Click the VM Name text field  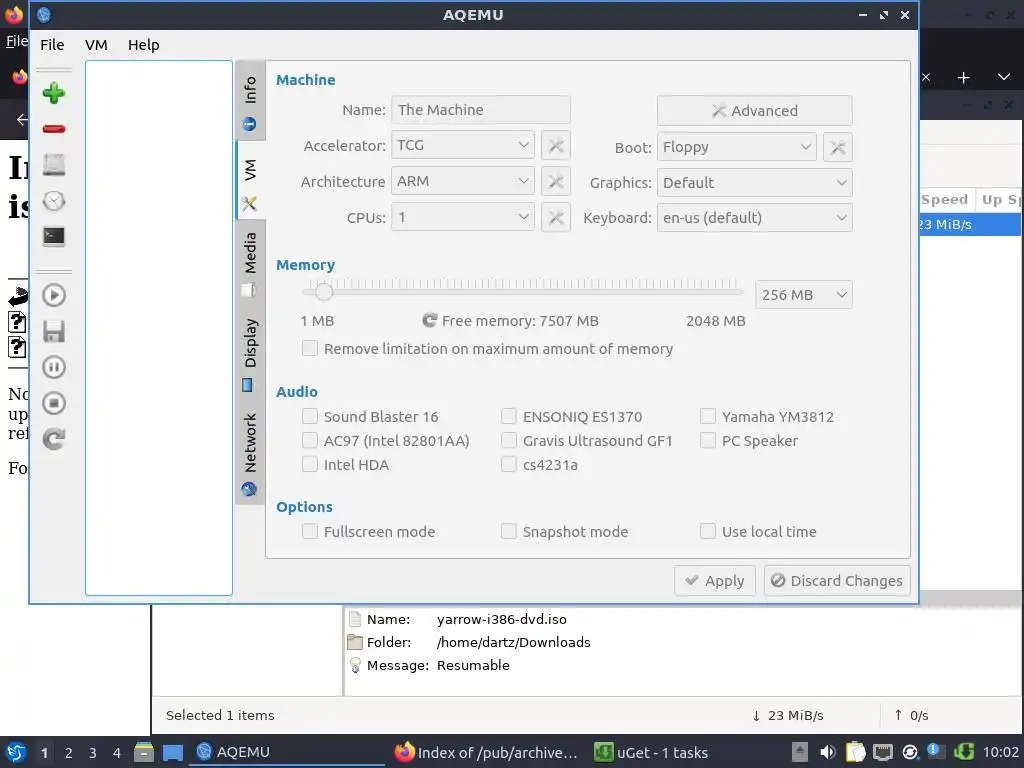click(x=481, y=110)
